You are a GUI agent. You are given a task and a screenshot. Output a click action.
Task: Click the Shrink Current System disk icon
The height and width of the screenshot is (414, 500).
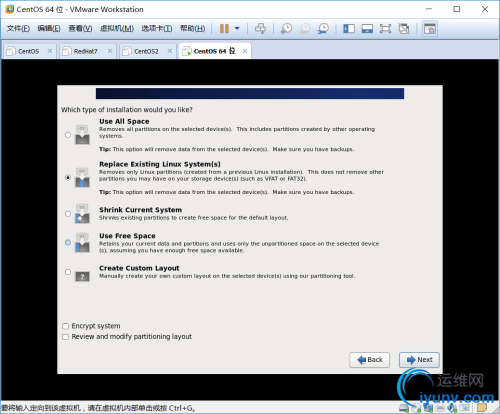click(82, 213)
